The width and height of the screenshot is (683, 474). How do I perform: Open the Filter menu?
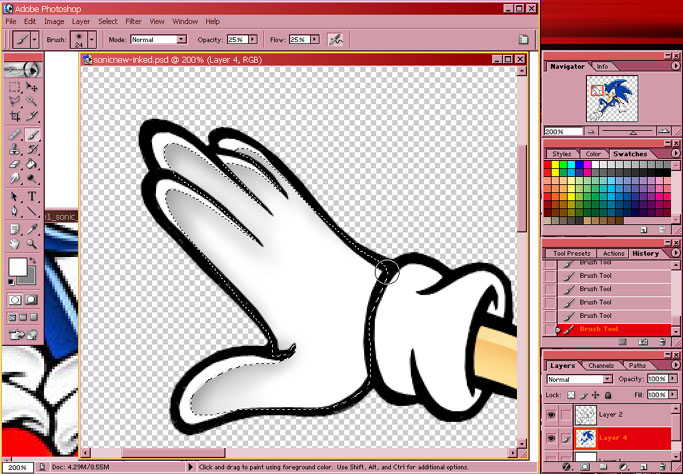click(x=133, y=21)
